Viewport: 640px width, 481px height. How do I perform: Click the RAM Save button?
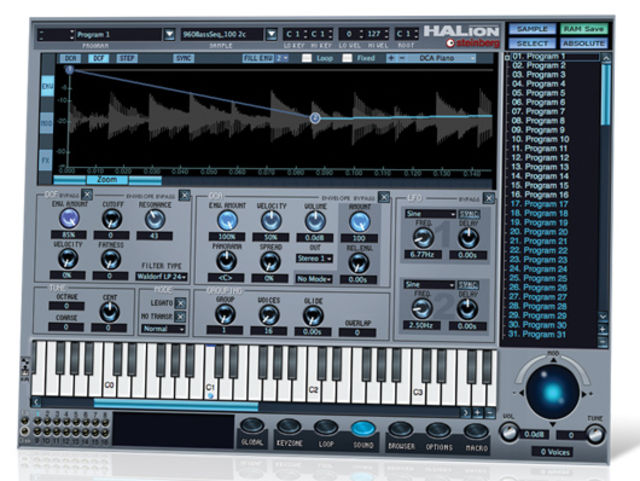tap(583, 29)
